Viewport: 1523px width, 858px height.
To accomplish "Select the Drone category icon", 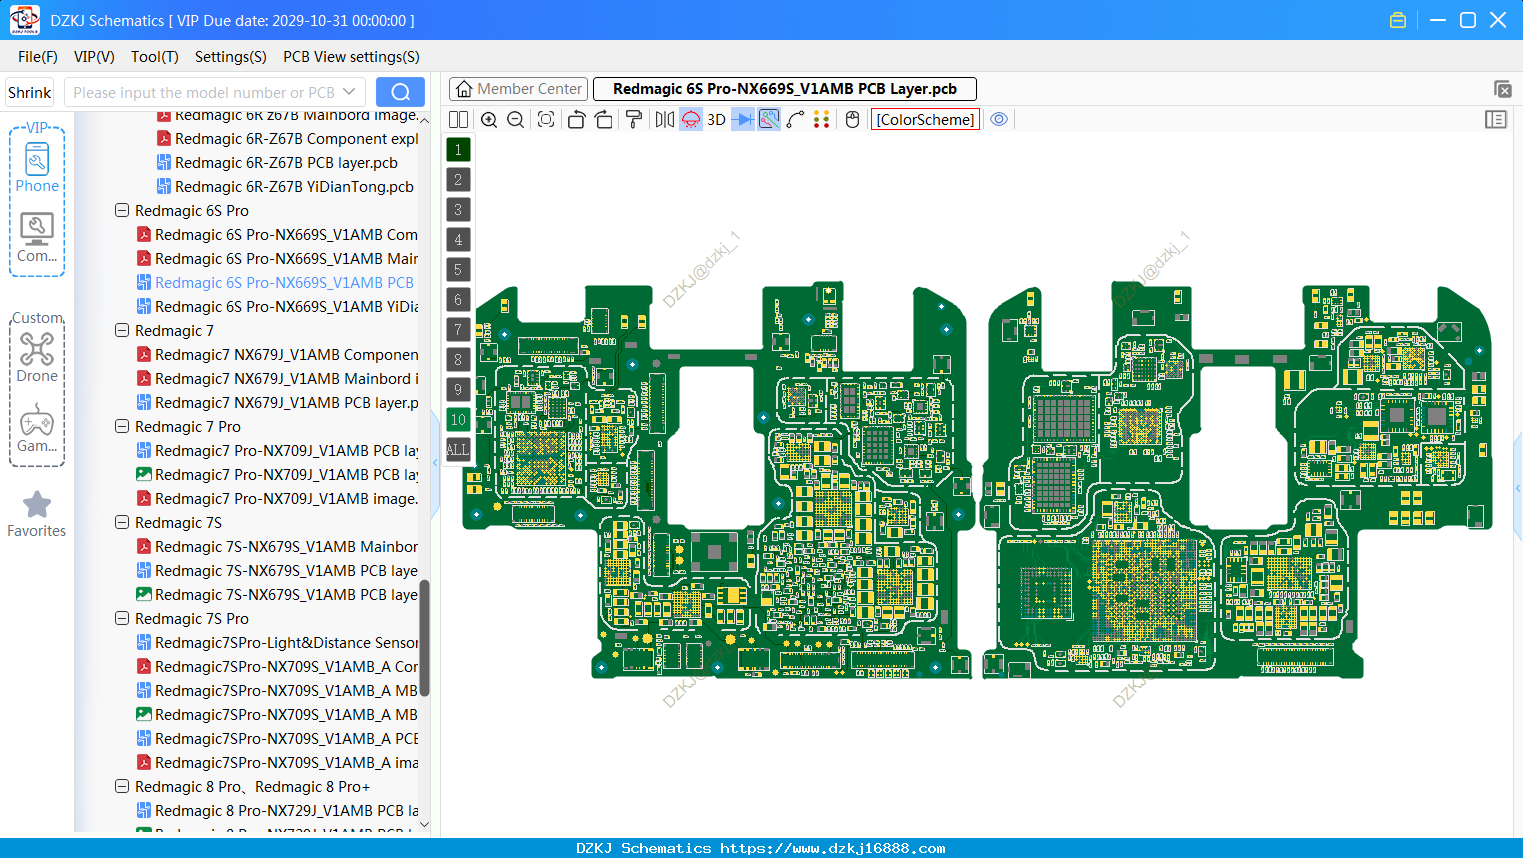I will (x=37, y=357).
